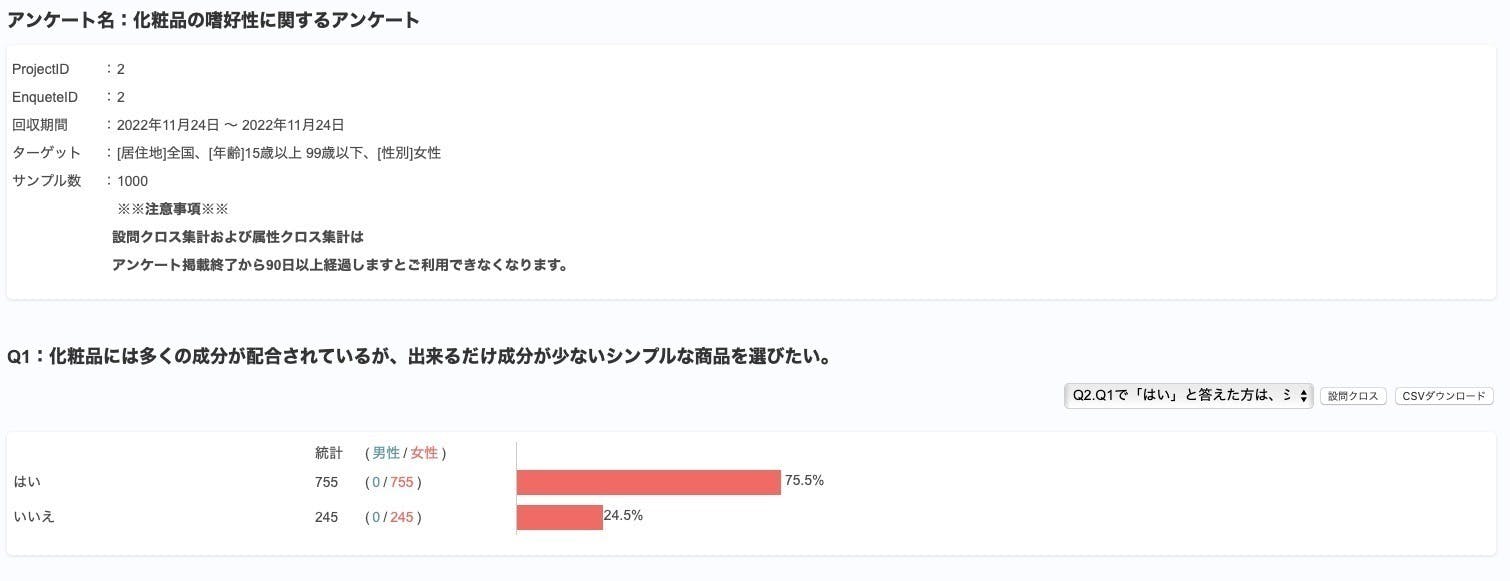This screenshot has height=581, width=1510.
Task: Click the 75.5% percentage label
Action: pos(803,480)
